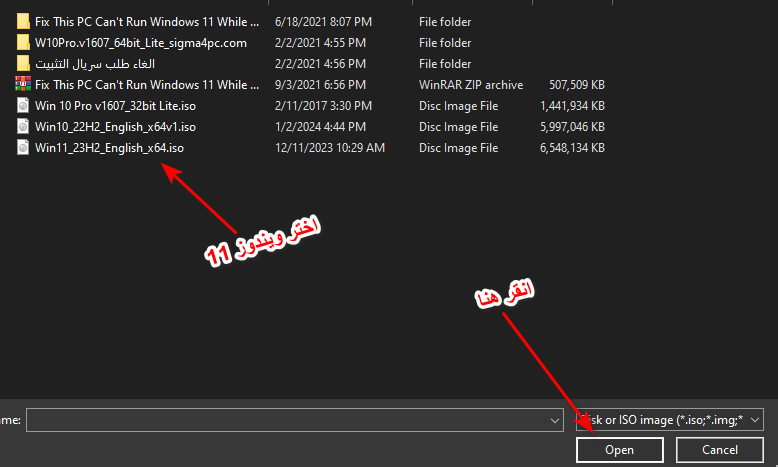Click the الغاء طلب سريال التثبيت folder icon
Image resolution: width=778 pixels, height=467 pixels.
point(23,64)
